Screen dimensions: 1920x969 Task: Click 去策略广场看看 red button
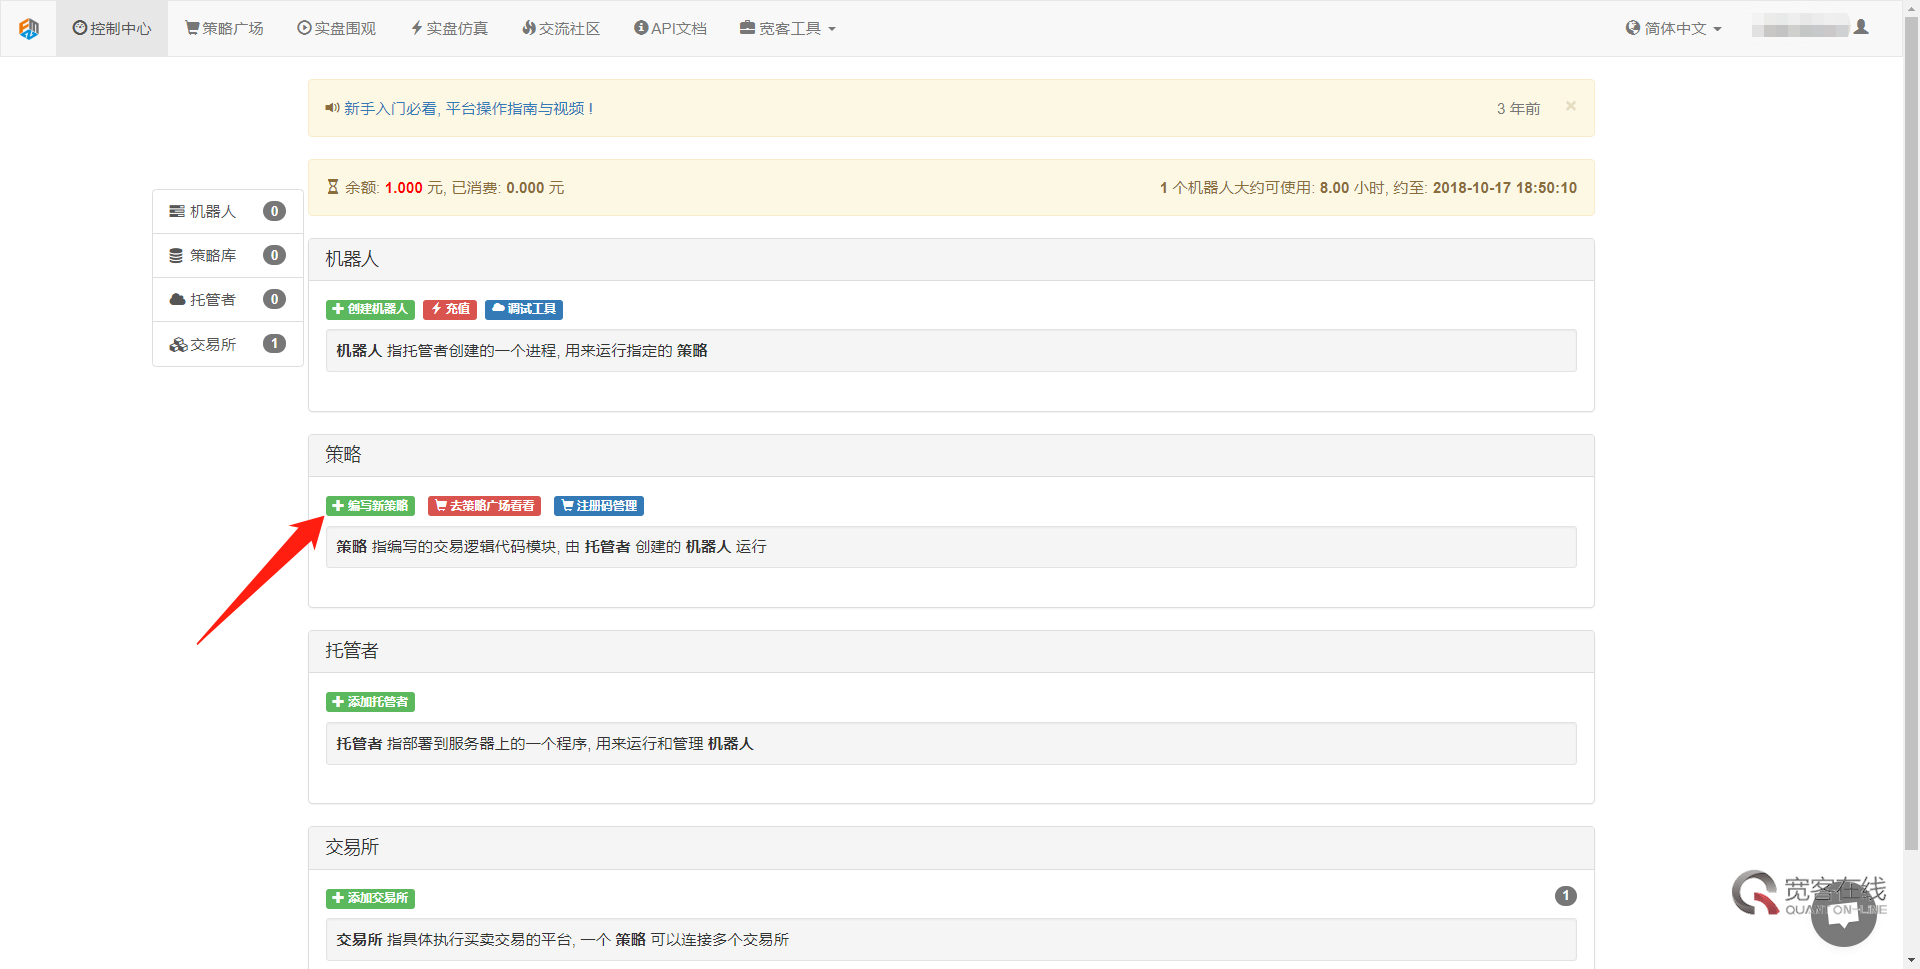(x=484, y=506)
